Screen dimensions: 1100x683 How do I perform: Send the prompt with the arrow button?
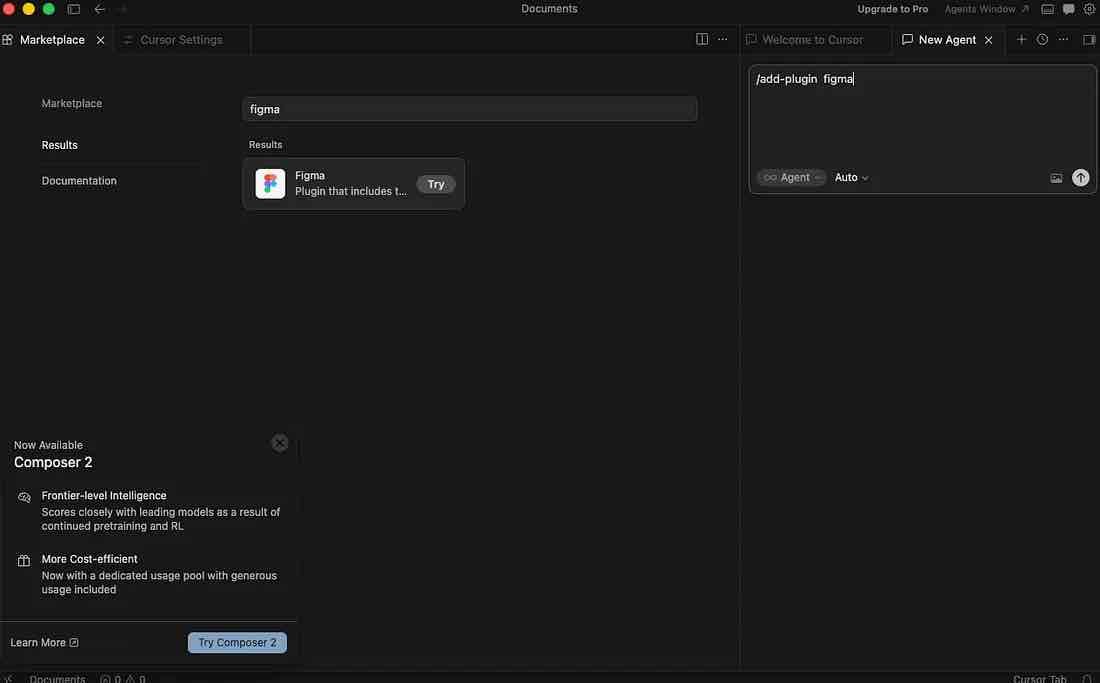pos(1080,178)
